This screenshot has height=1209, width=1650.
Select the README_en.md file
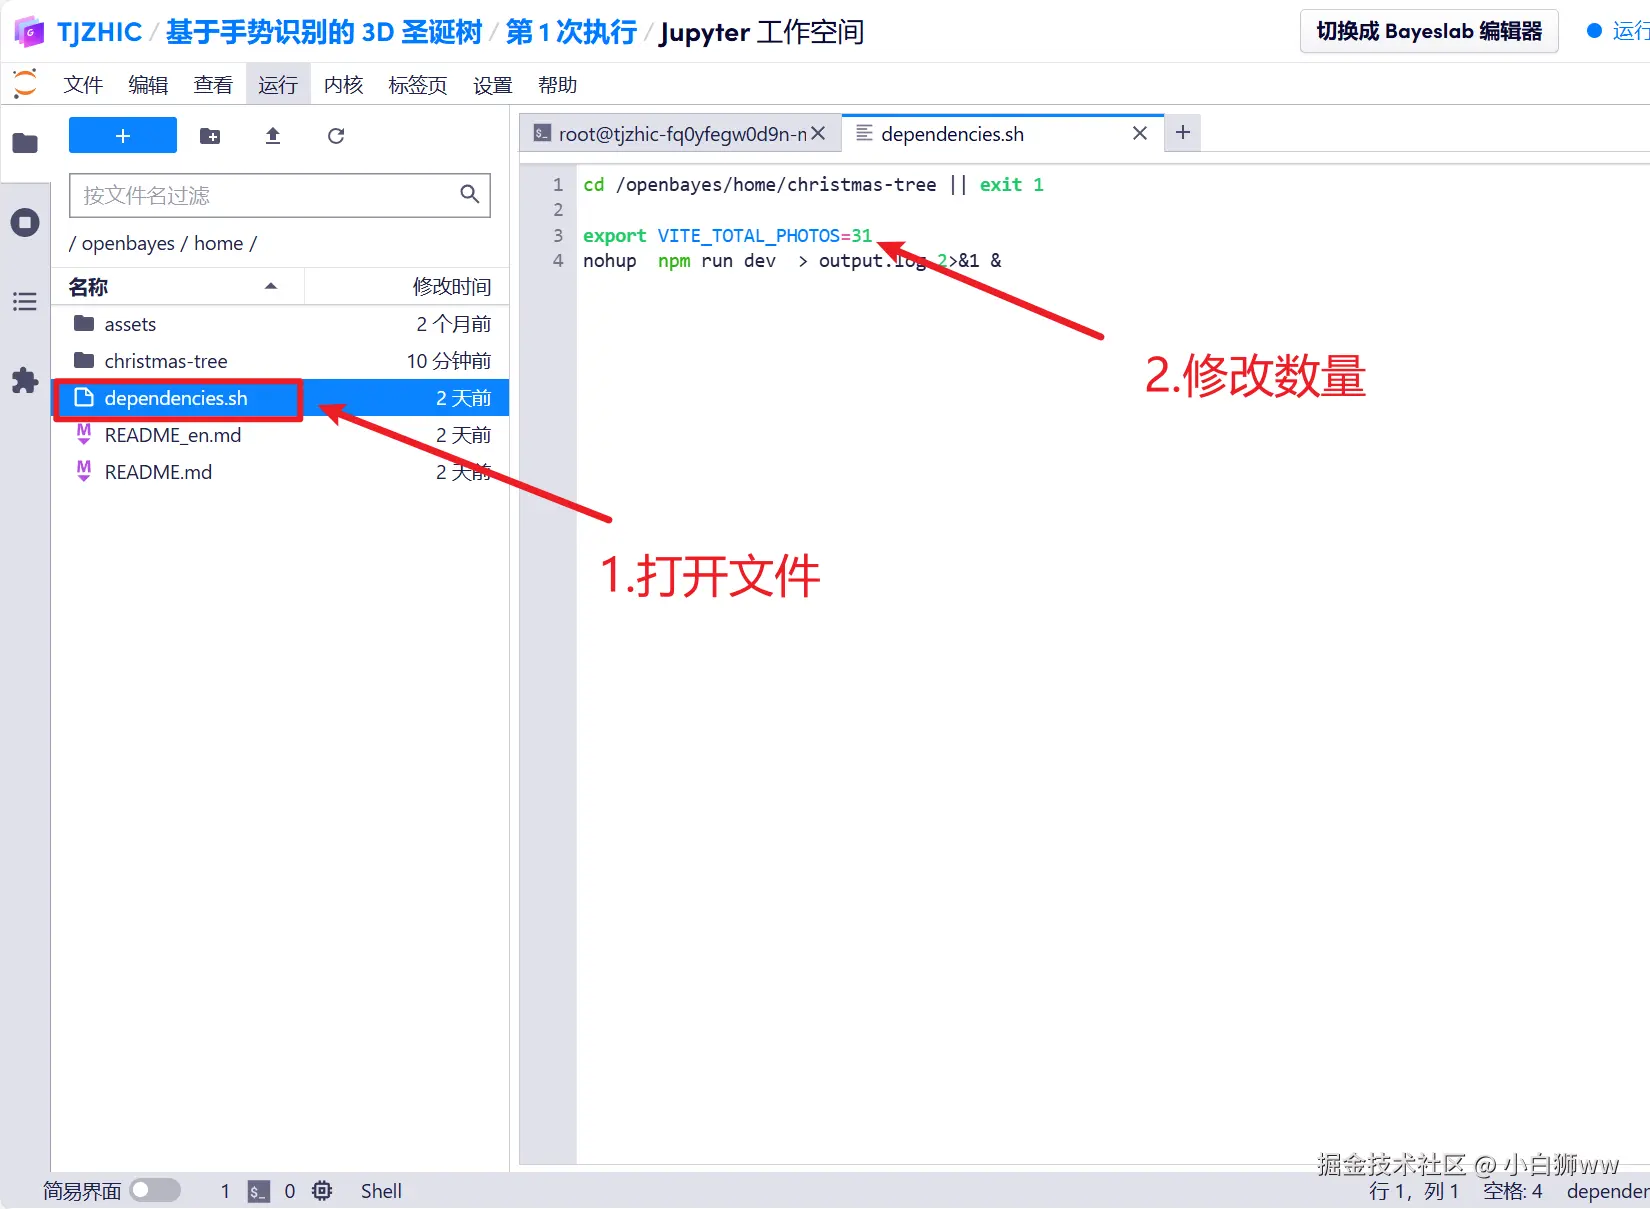coord(173,435)
